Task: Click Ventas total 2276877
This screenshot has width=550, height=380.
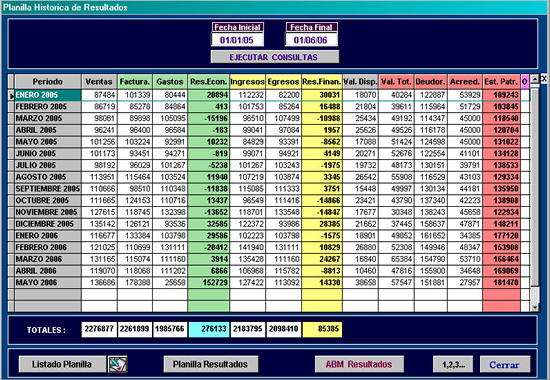Action: [x=99, y=329]
